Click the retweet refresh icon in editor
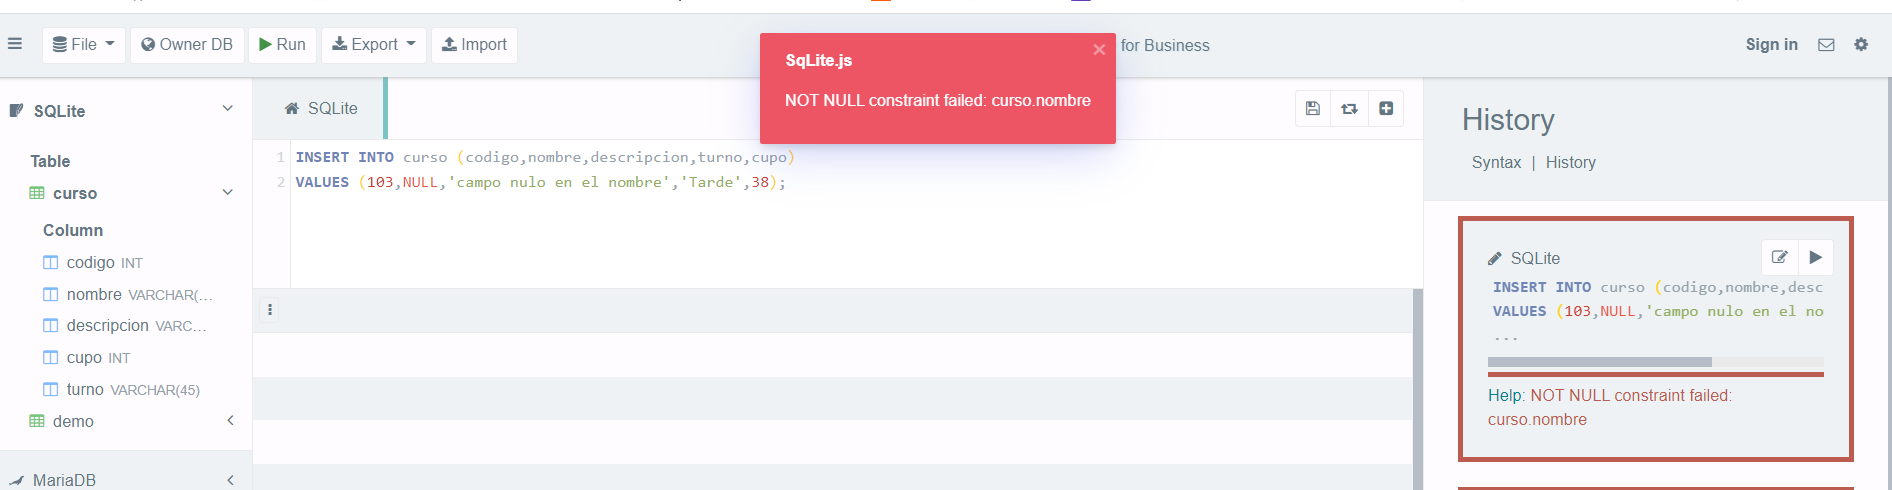1892x490 pixels. click(1349, 109)
